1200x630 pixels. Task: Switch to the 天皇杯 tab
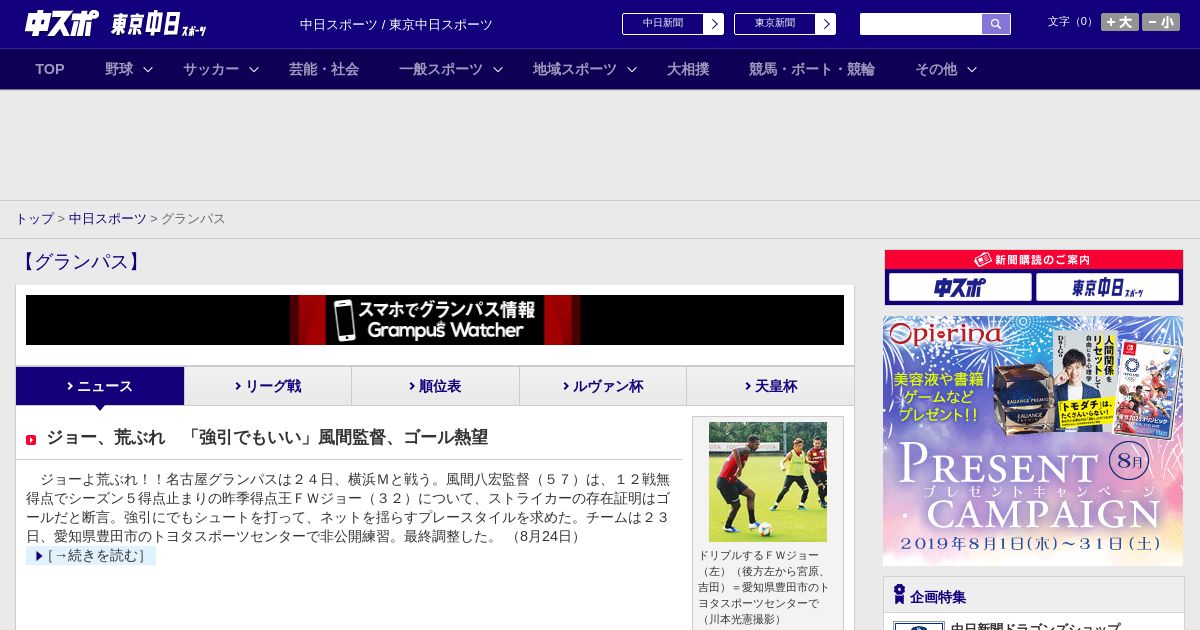click(770, 386)
